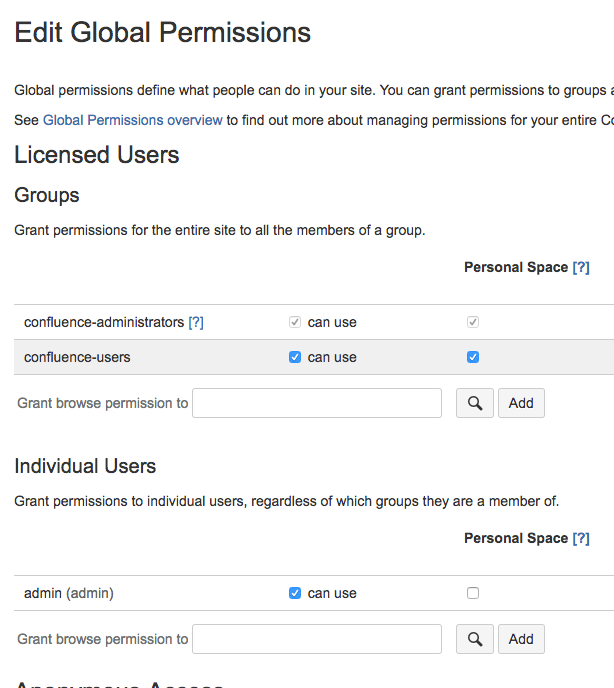The width and height of the screenshot is (614, 688).
Task: Focus the individual user permission input field
Action: [317, 639]
